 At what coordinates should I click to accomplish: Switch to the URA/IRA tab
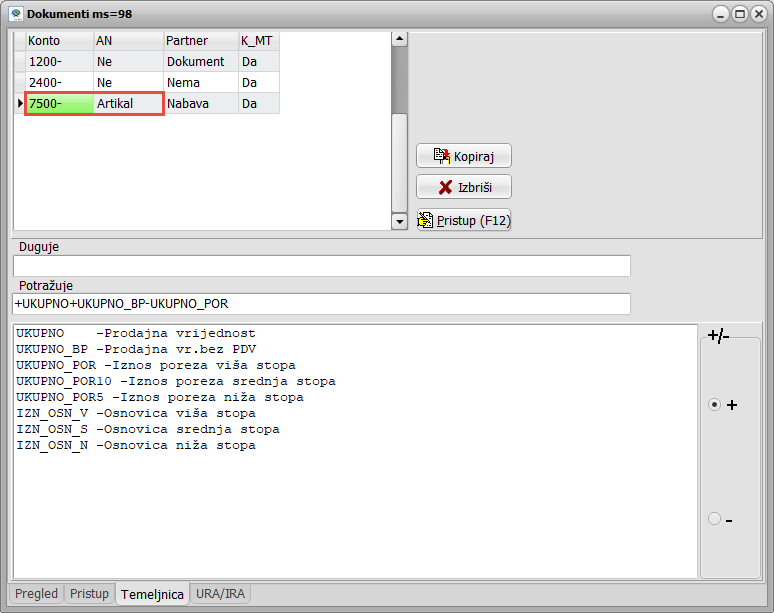coord(221,594)
